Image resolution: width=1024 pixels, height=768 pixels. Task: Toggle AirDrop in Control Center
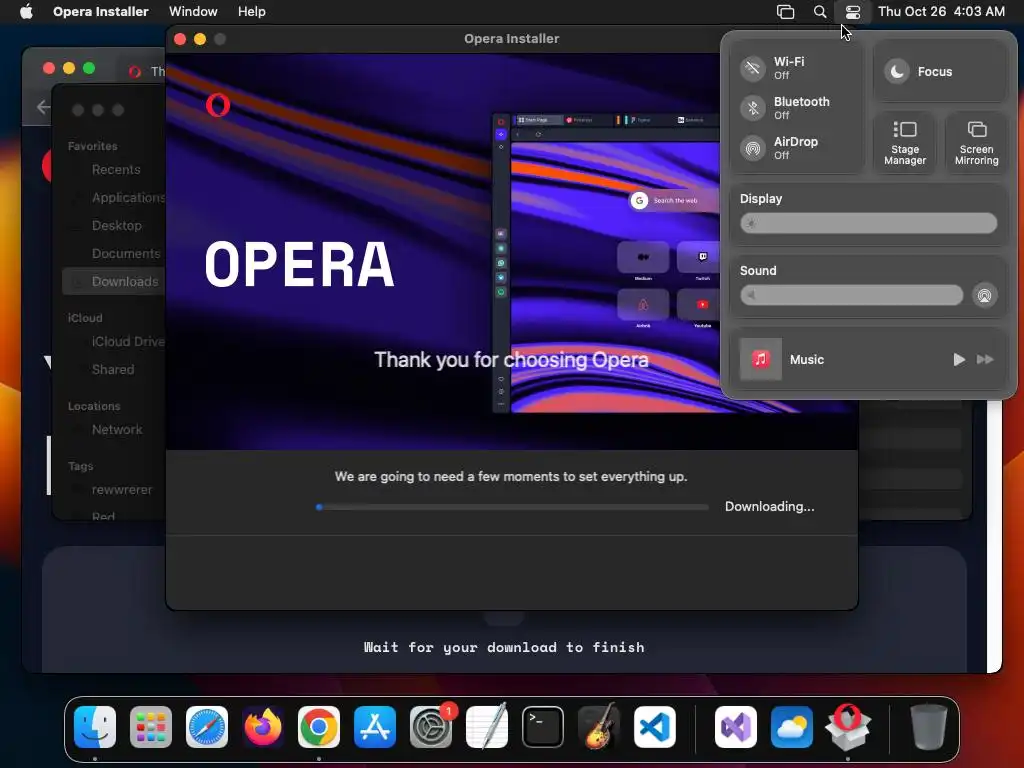[x=752, y=148]
